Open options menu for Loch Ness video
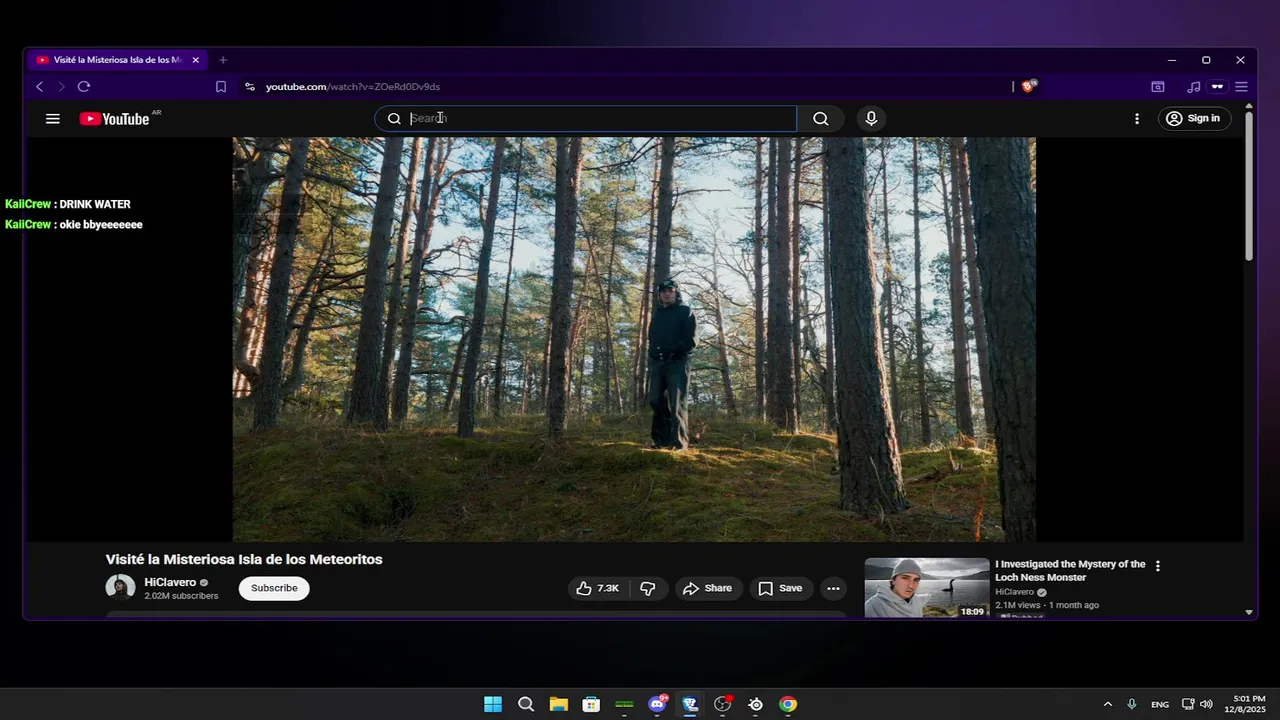1280x720 pixels. (x=1158, y=566)
